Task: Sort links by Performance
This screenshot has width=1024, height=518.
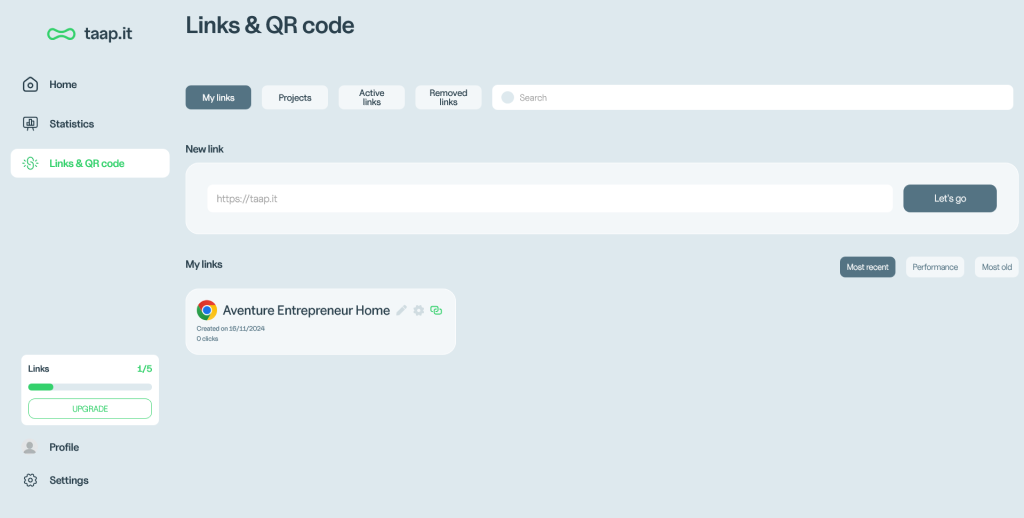Action: coord(935,267)
